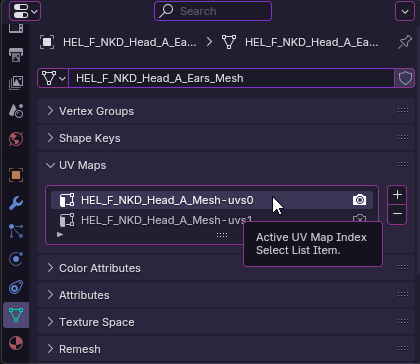
Task: Toggle fake user shield for mesh
Action: click(405, 78)
